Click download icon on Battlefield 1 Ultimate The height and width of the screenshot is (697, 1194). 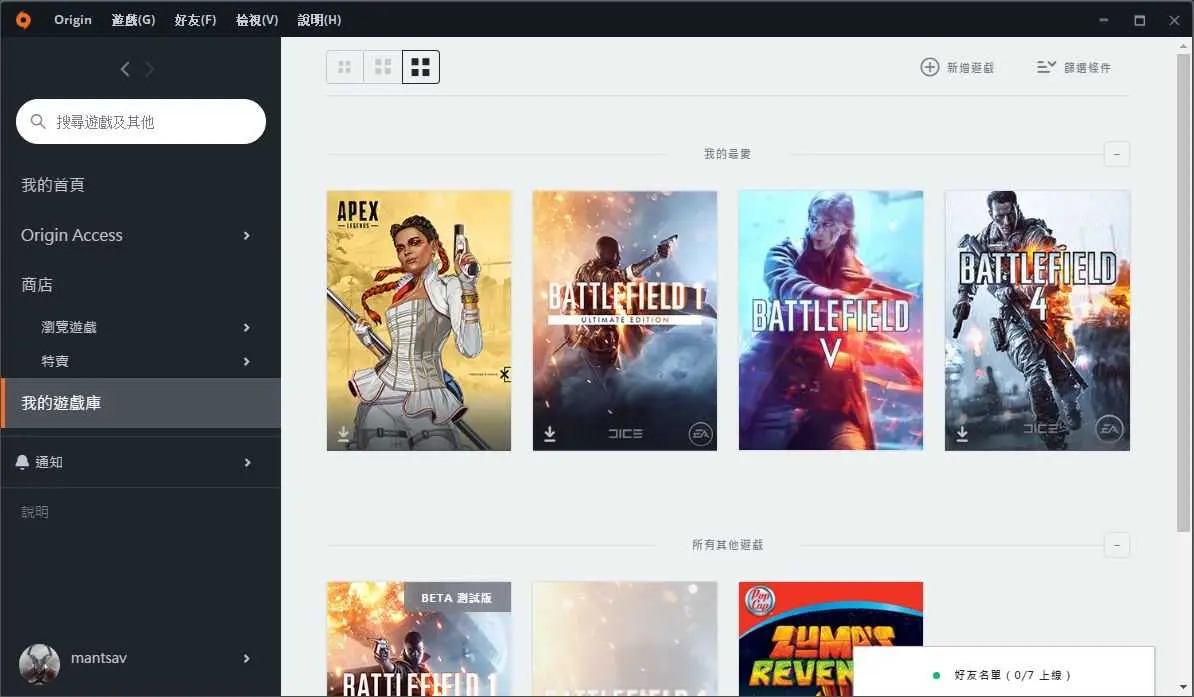[550, 433]
